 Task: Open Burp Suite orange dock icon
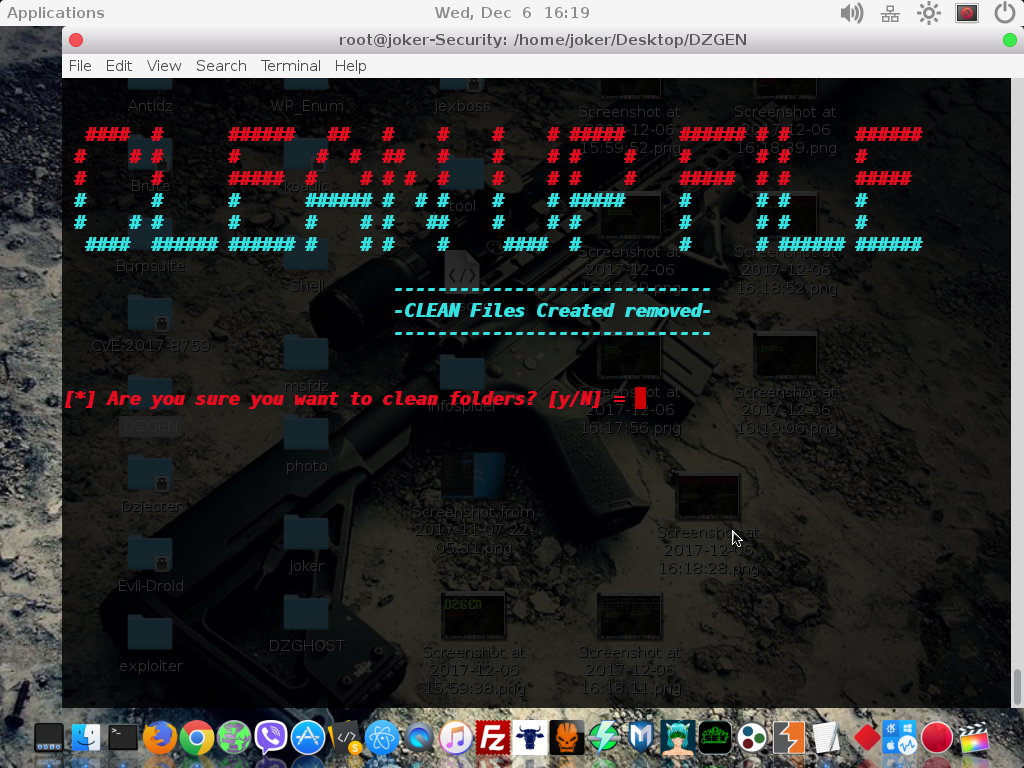(x=789, y=738)
